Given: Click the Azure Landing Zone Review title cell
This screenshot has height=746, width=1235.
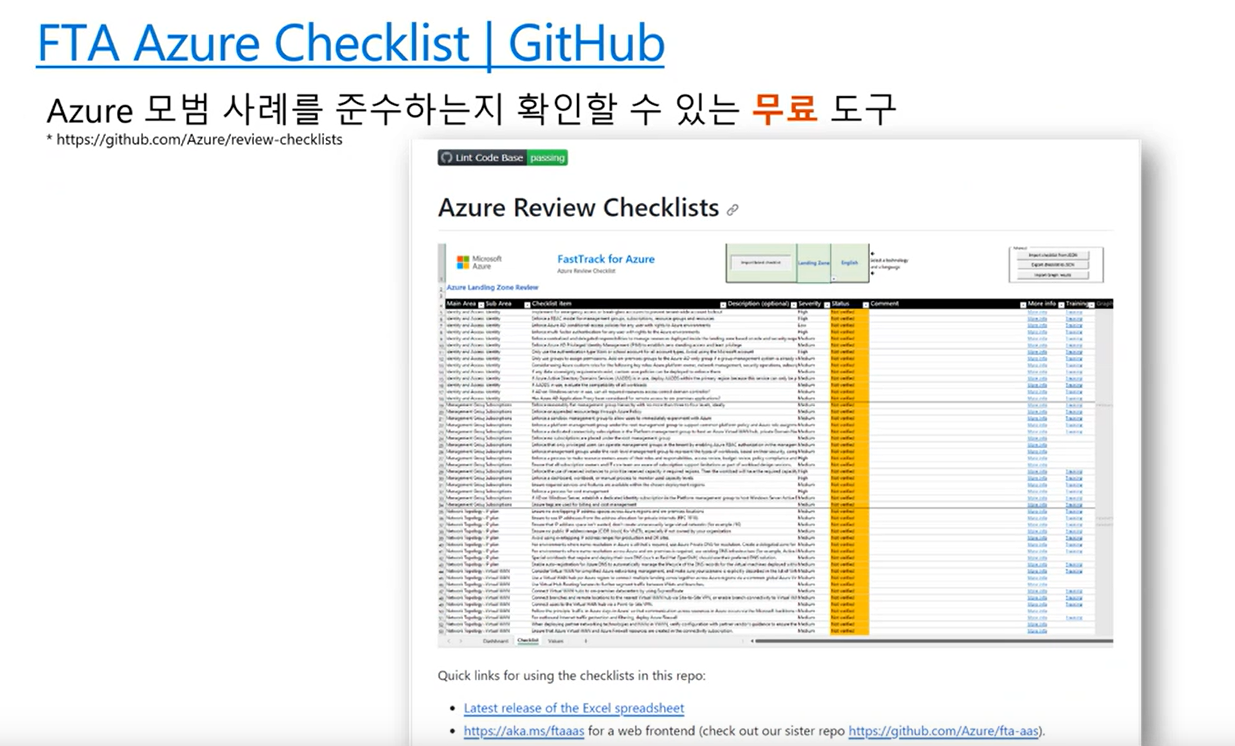Looking at the screenshot, I should point(493,287).
